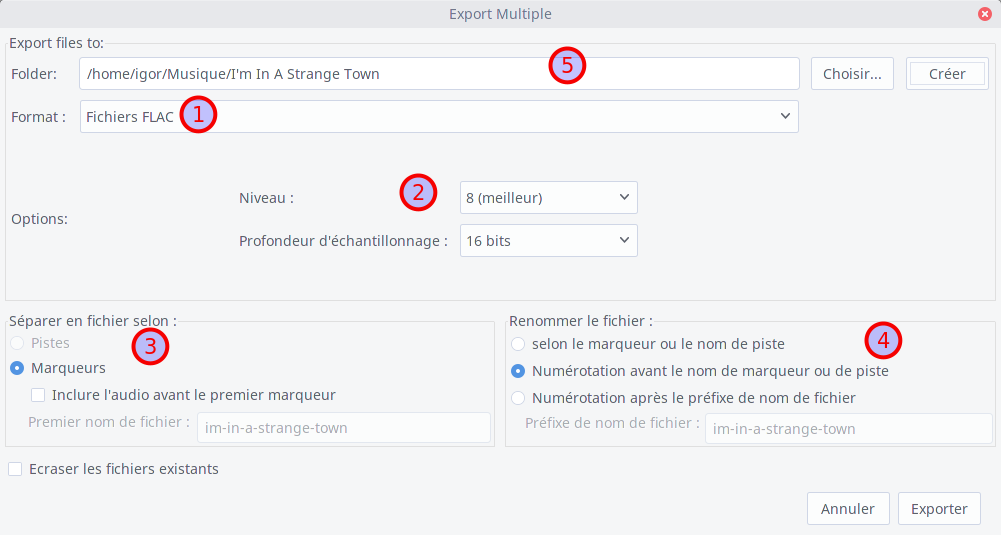Click the 'Export files to:' label

(x=56, y=43)
